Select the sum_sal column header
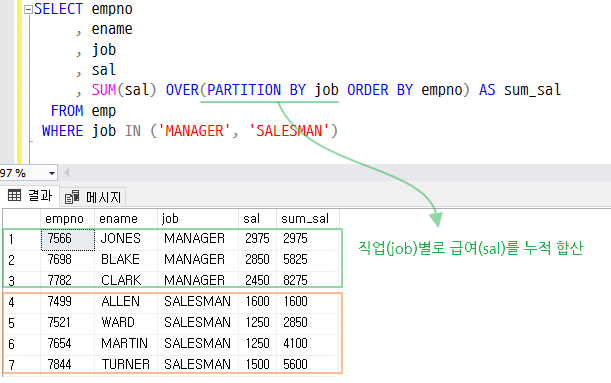 (308, 219)
